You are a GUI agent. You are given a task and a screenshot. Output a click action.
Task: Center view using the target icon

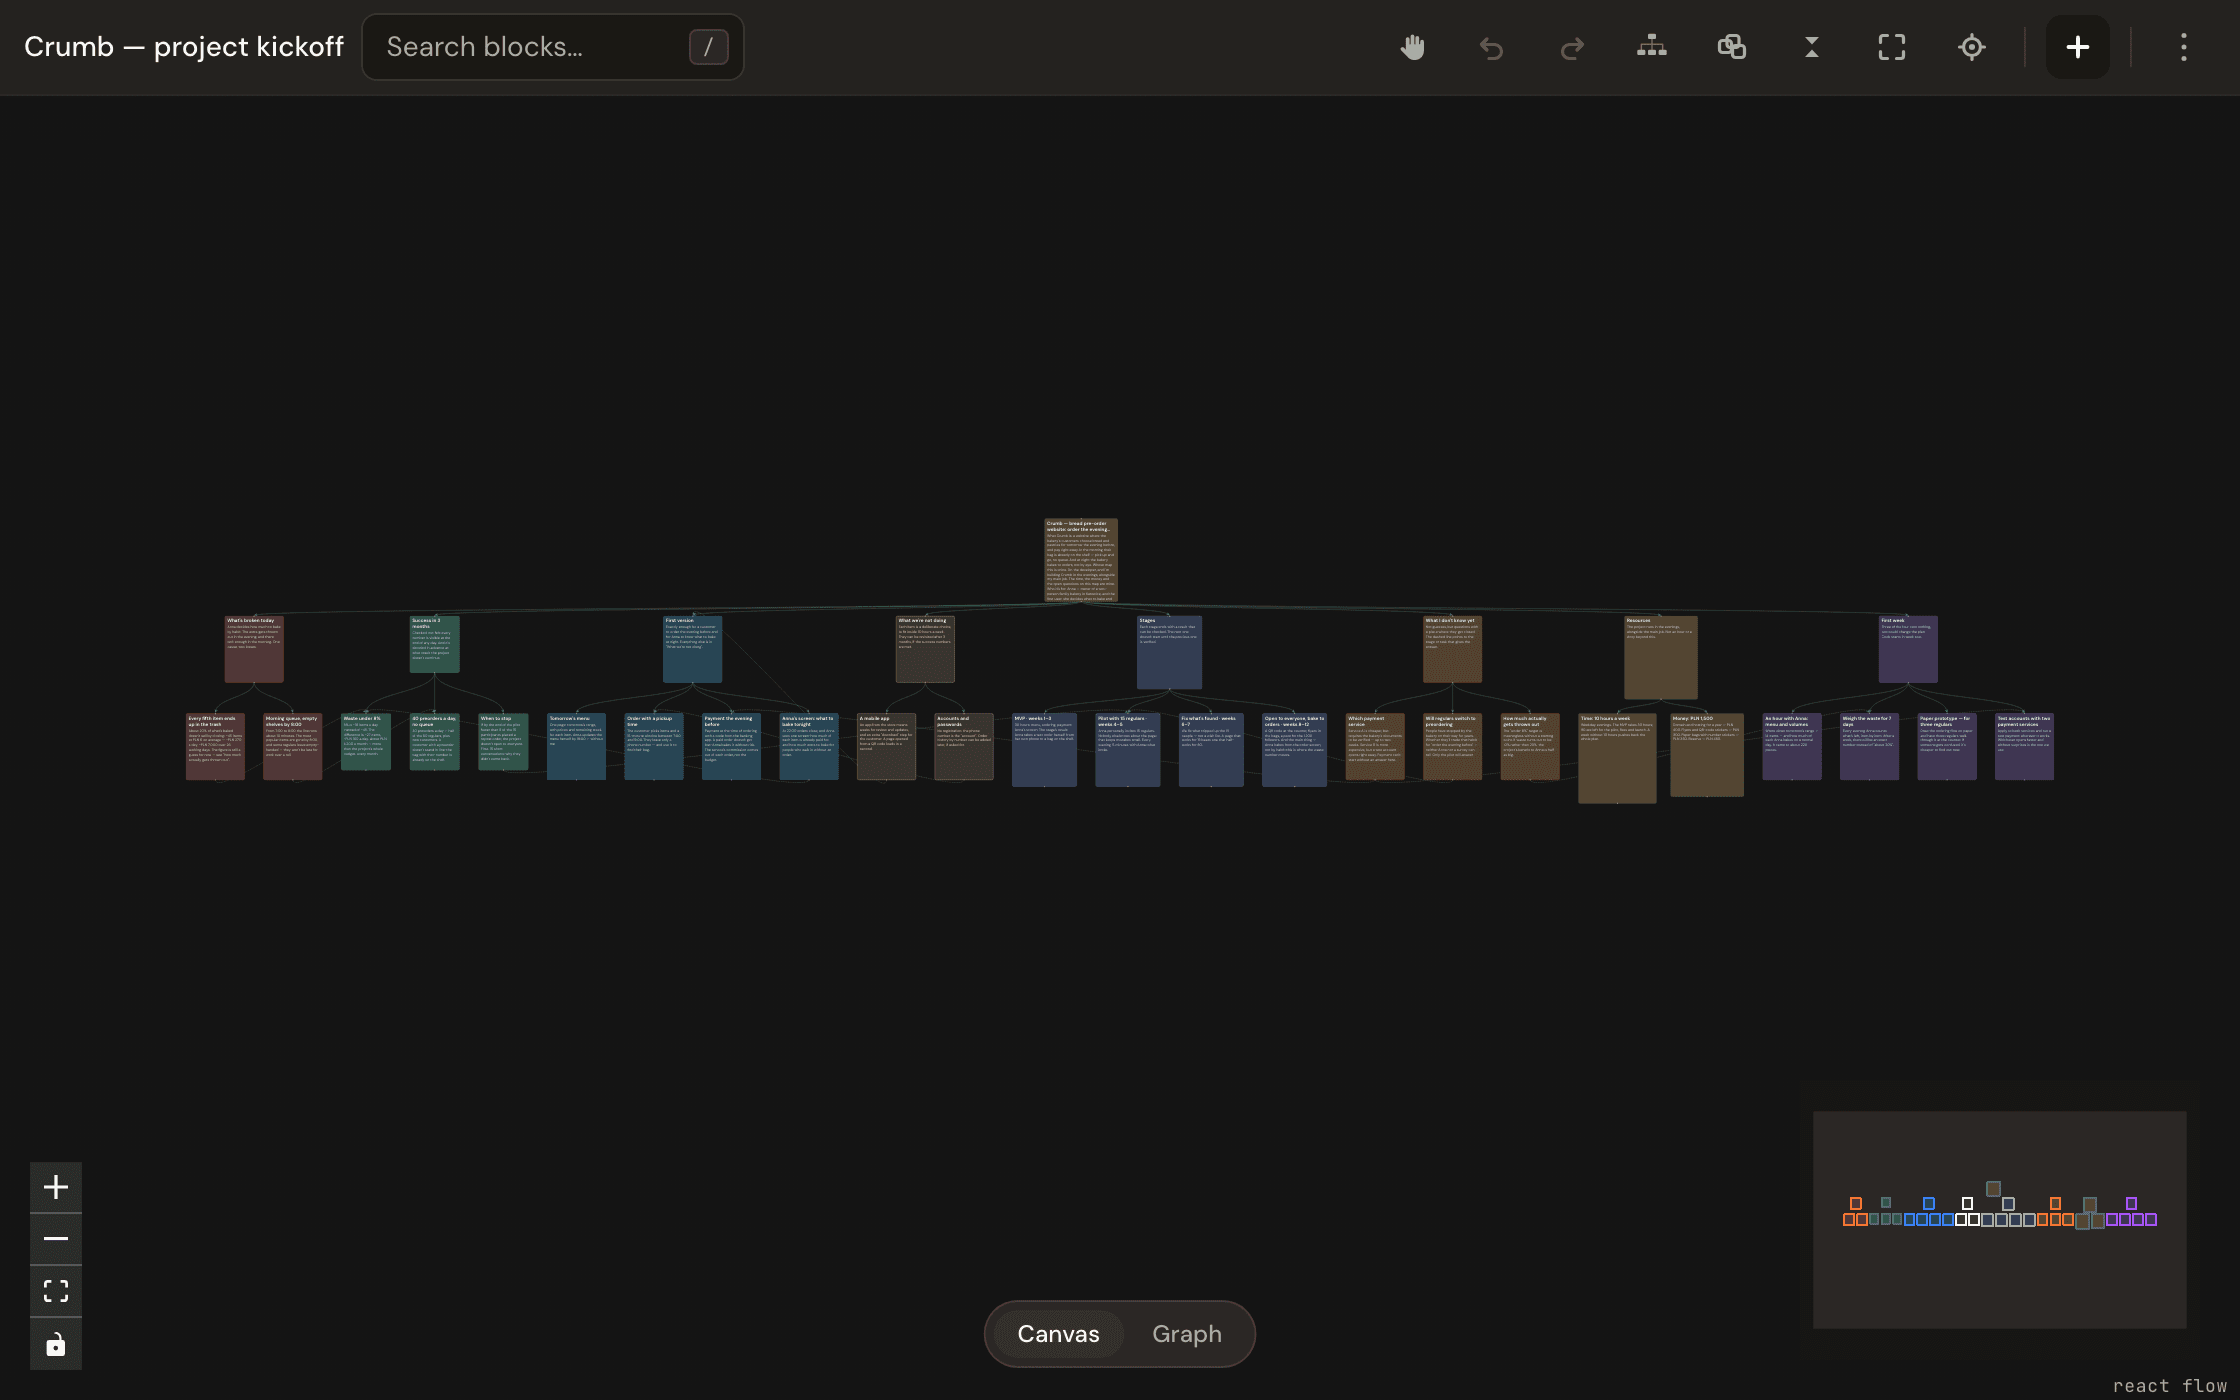click(1972, 47)
